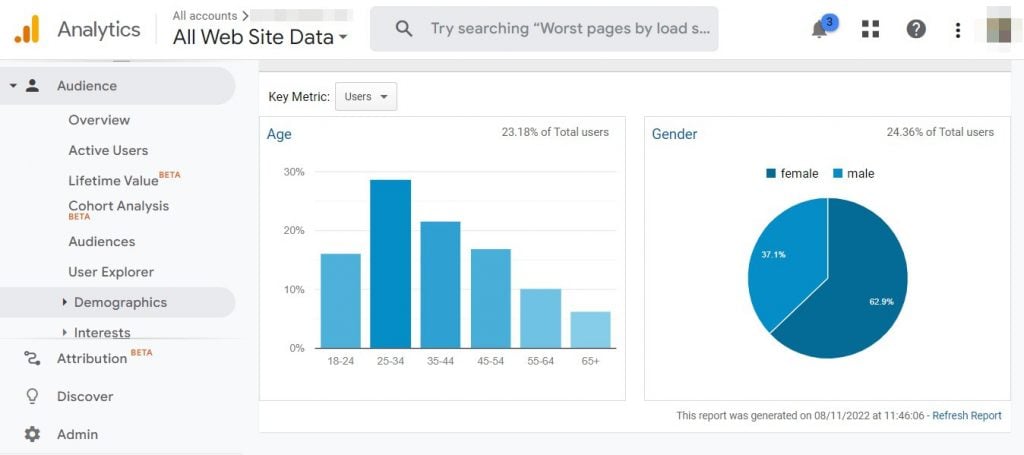Open the three-dot more options menu
The height and width of the screenshot is (455, 1024).
click(958, 30)
